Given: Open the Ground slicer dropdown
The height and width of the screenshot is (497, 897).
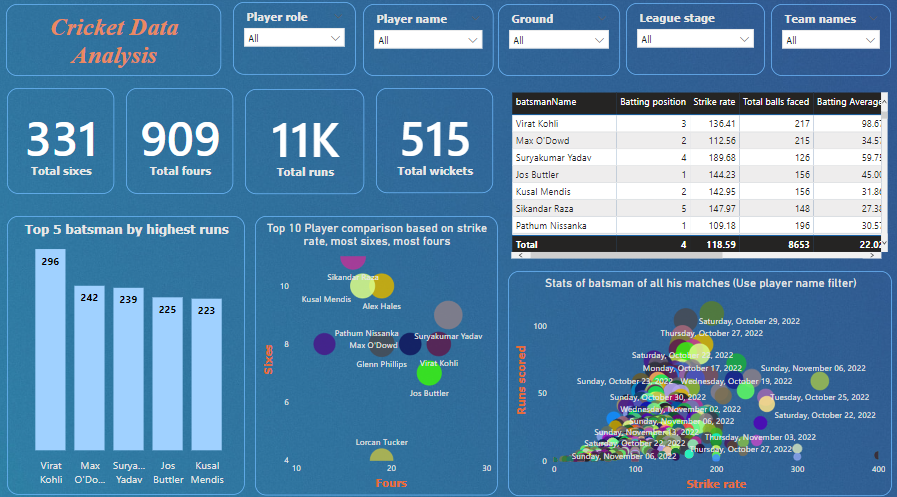Looking at the screenshot, I should 559,40.
